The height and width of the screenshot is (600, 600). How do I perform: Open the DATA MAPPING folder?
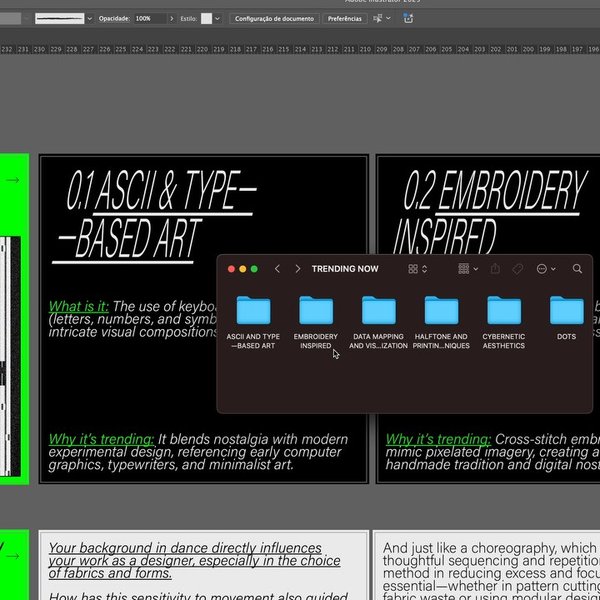pos(378,310)
